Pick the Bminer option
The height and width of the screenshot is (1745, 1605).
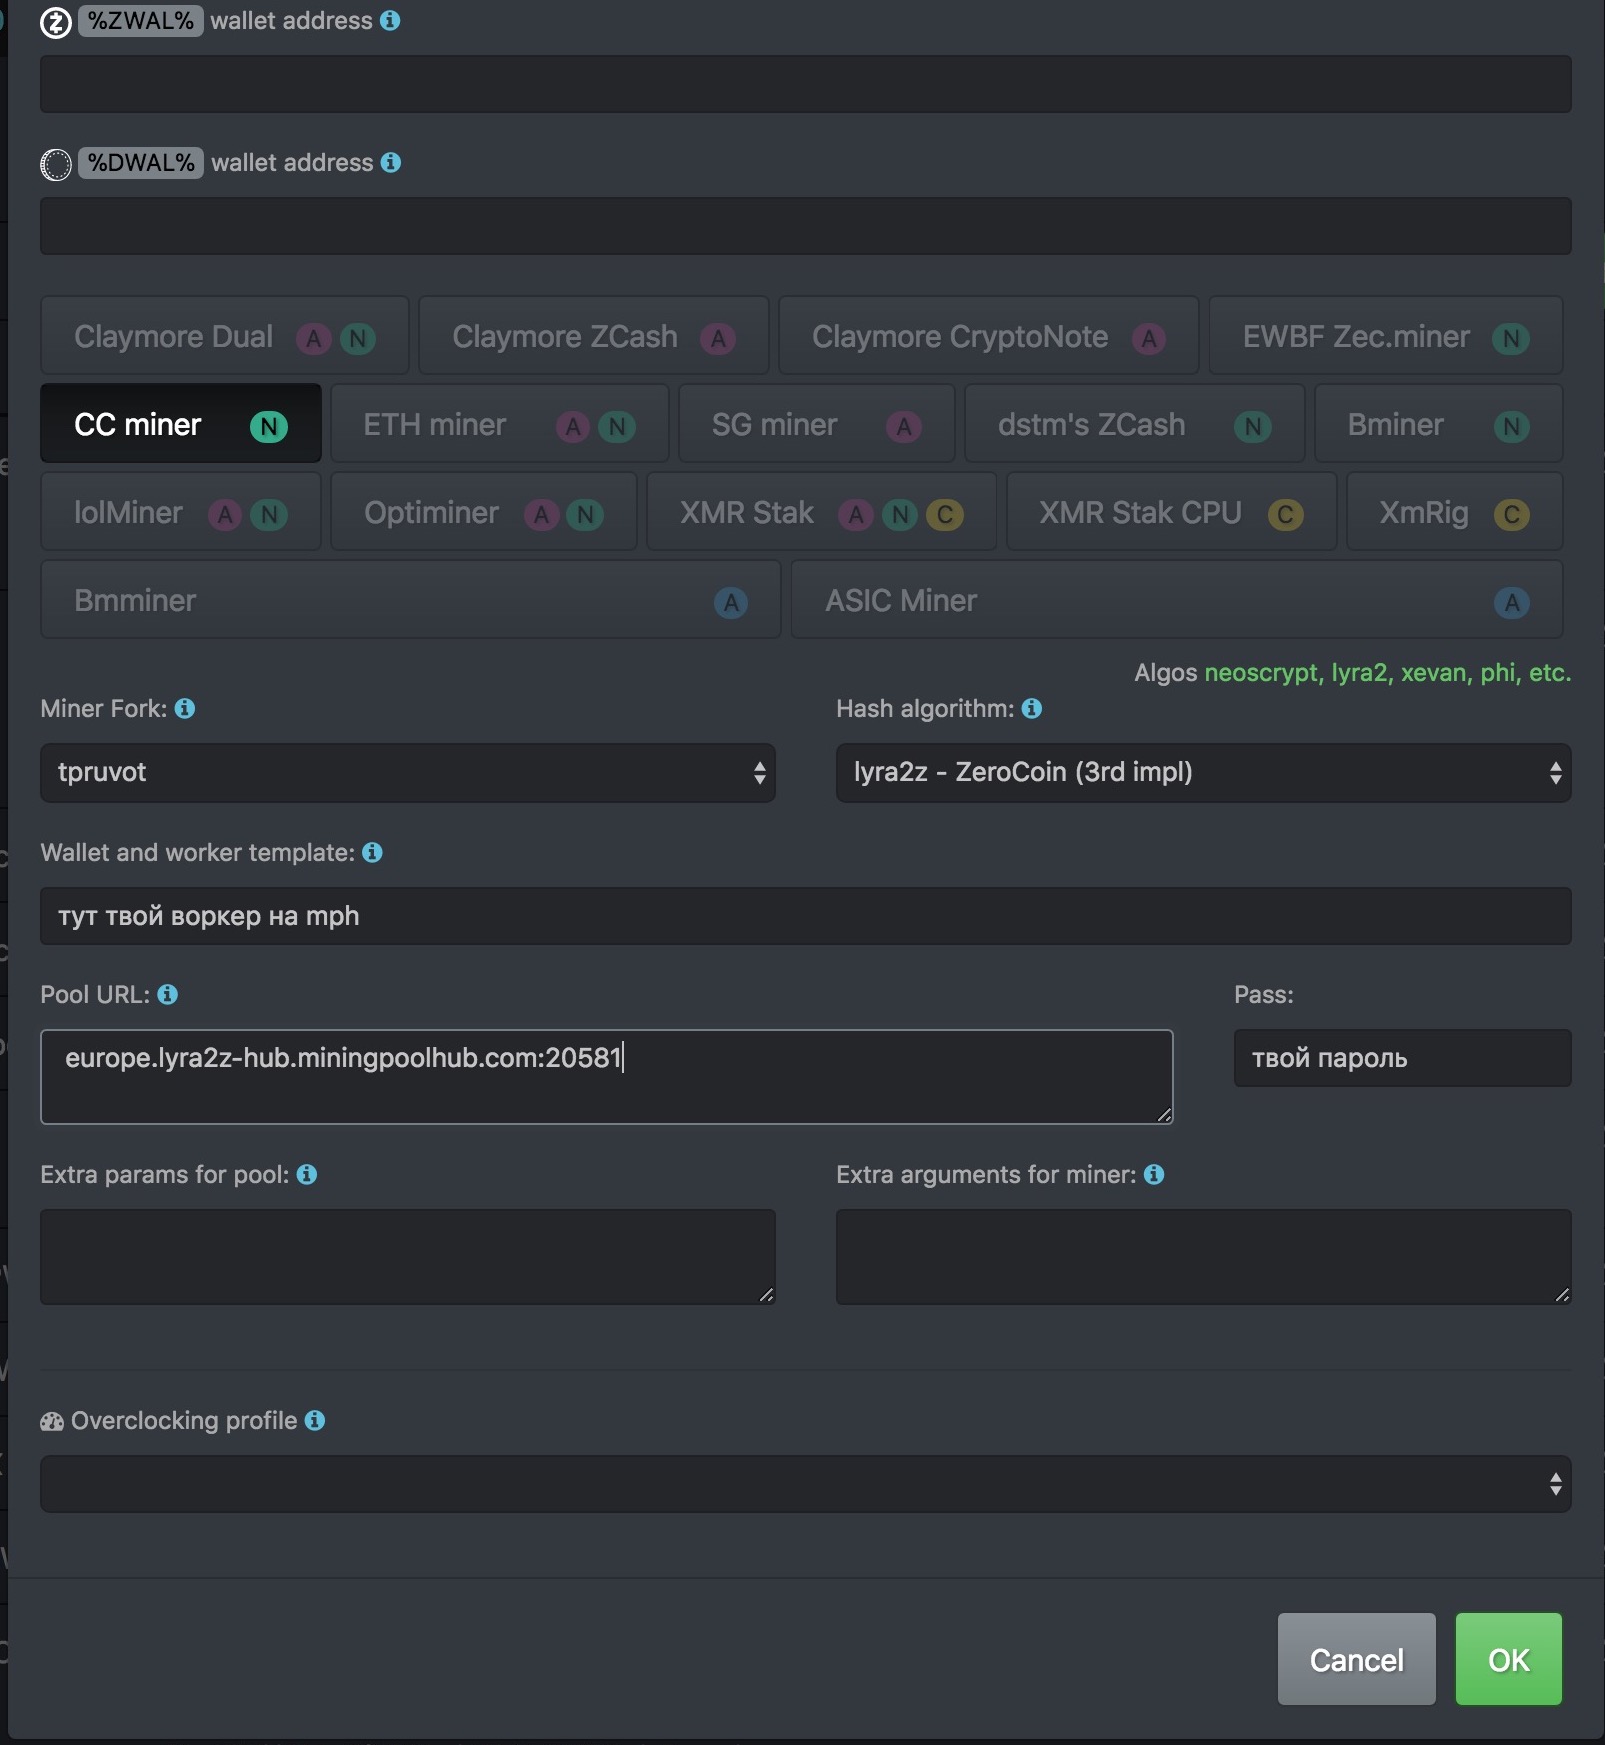click(1439, 424)
